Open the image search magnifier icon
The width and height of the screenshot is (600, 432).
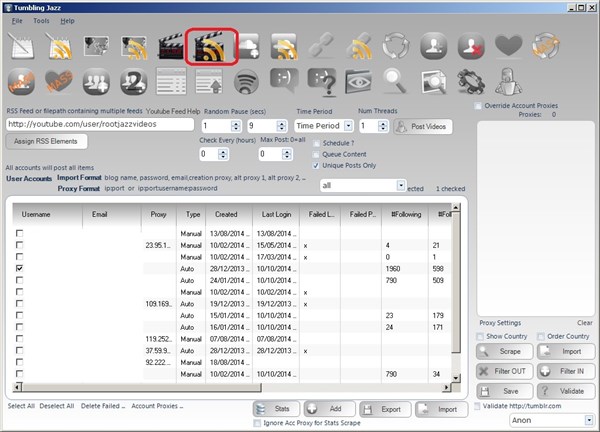tap(434, 82)
